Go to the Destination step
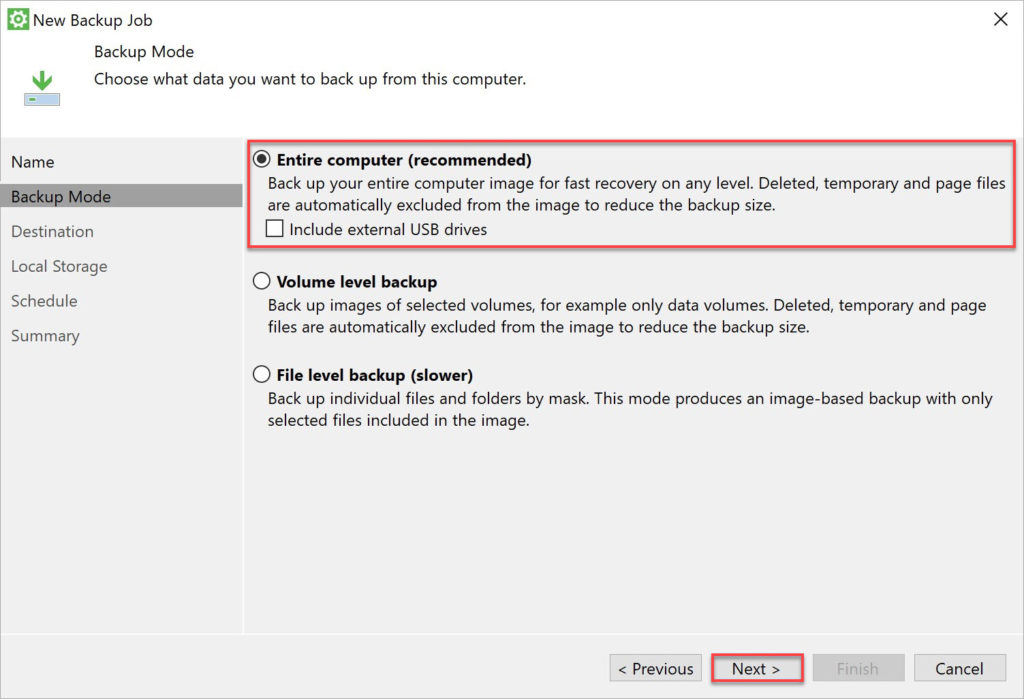Screen dimensions: 1024x699 coord(52,231)
